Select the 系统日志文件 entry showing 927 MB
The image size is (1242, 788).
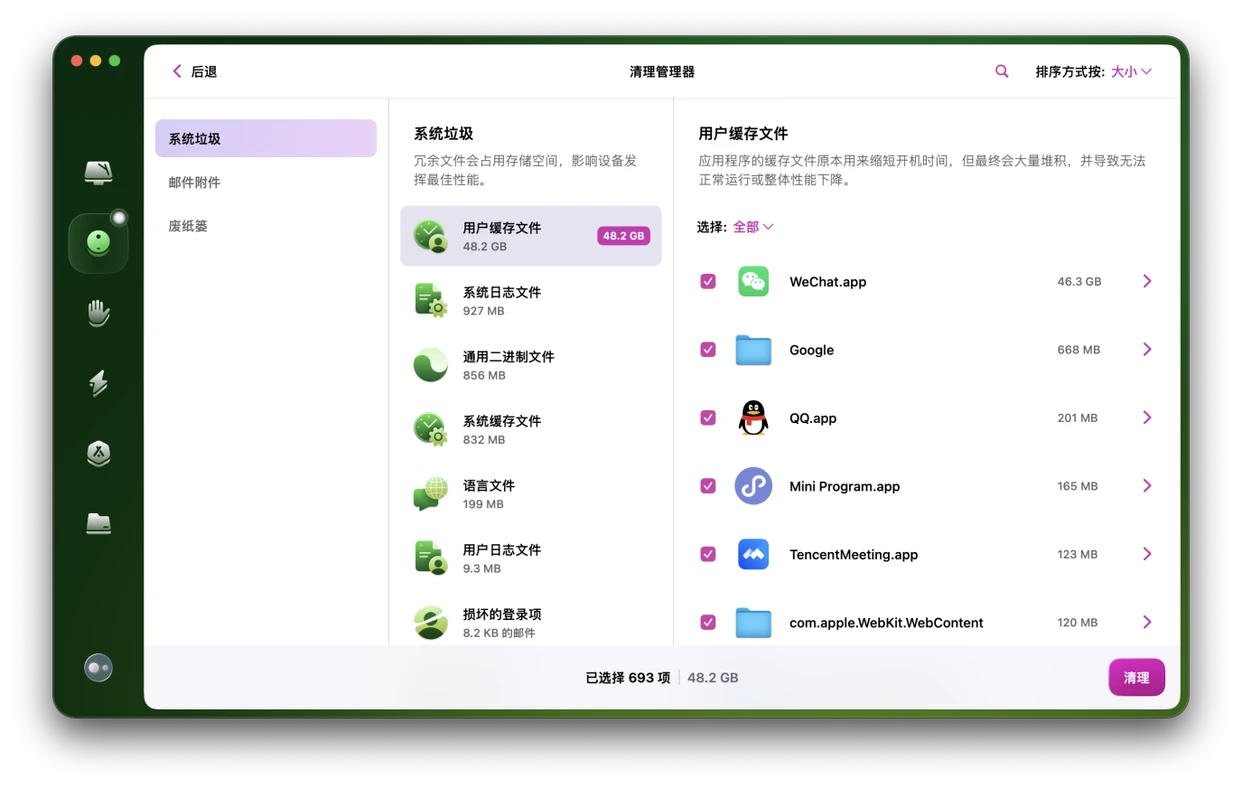[x=530, y=300]
